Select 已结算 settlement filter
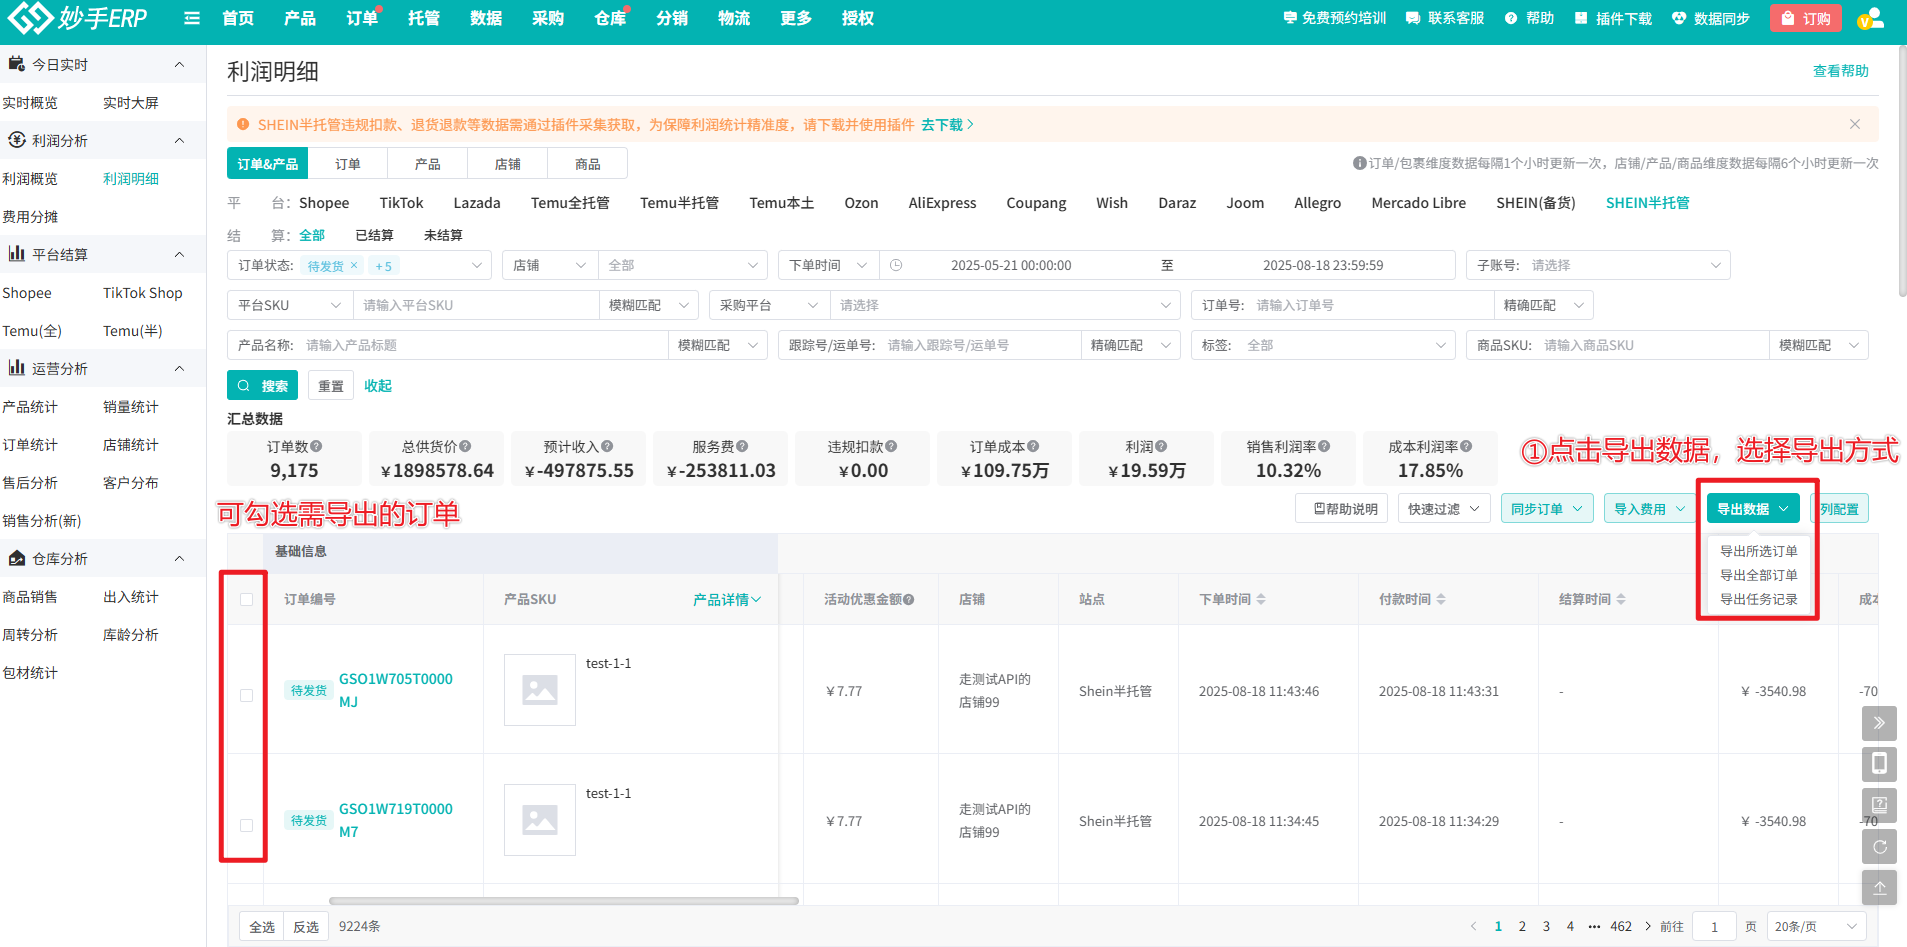Image resolution: width=1907 pixels, height=947 pixels. (374, 235)
